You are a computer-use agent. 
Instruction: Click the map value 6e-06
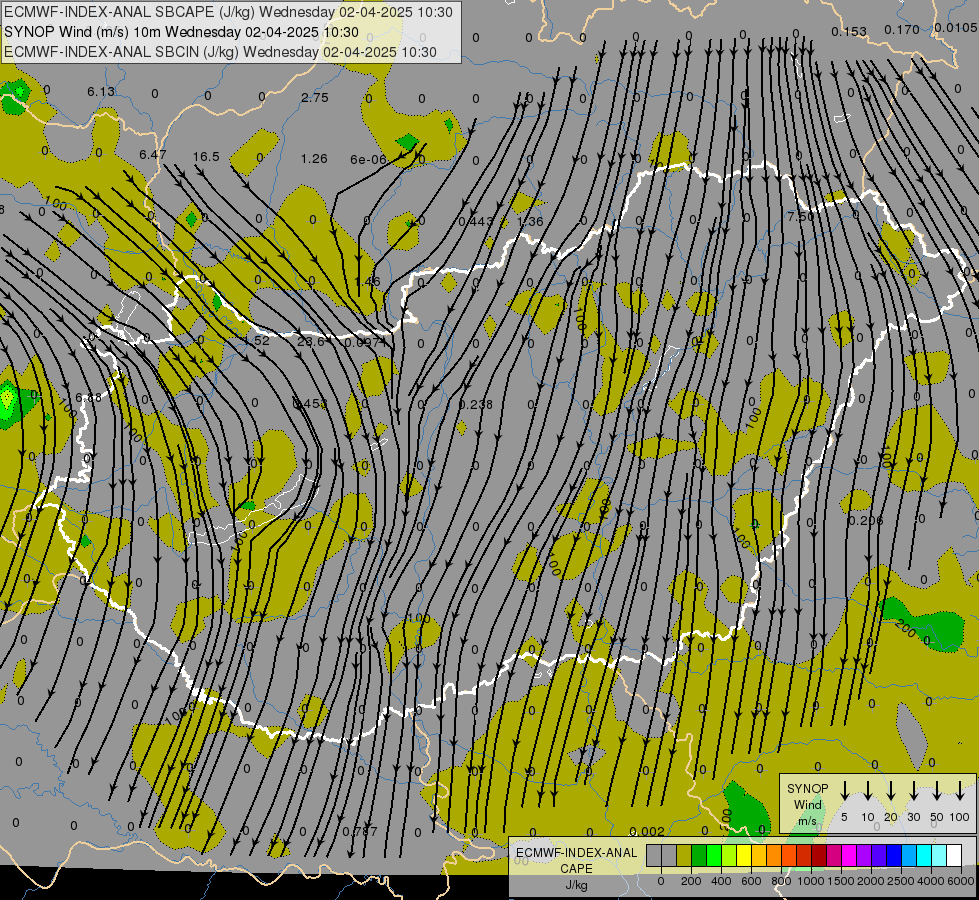point(368,160)
